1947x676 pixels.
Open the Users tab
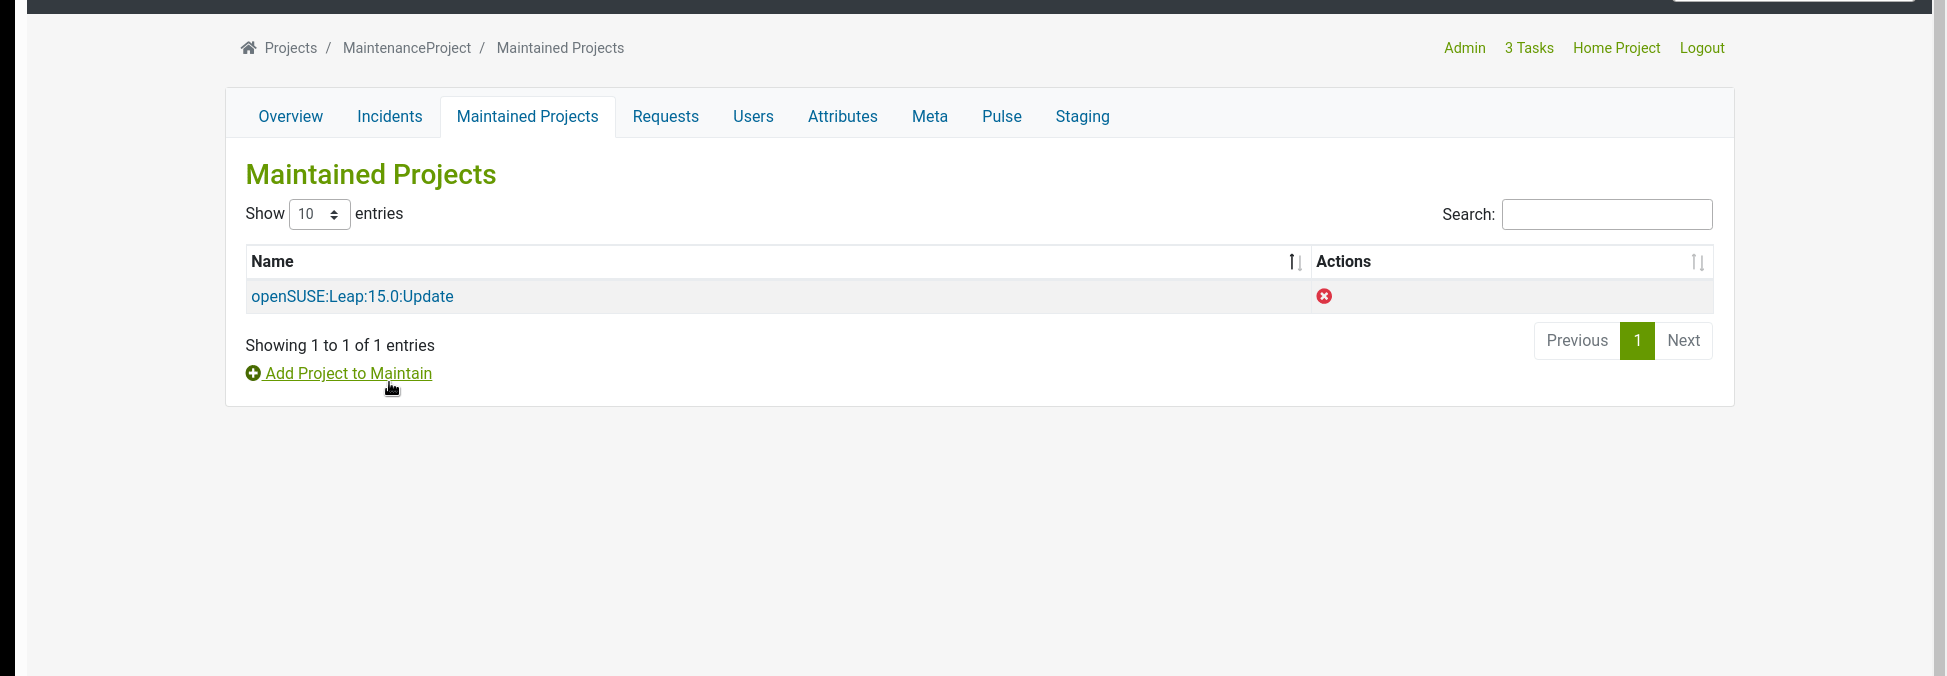click(753, 117)
